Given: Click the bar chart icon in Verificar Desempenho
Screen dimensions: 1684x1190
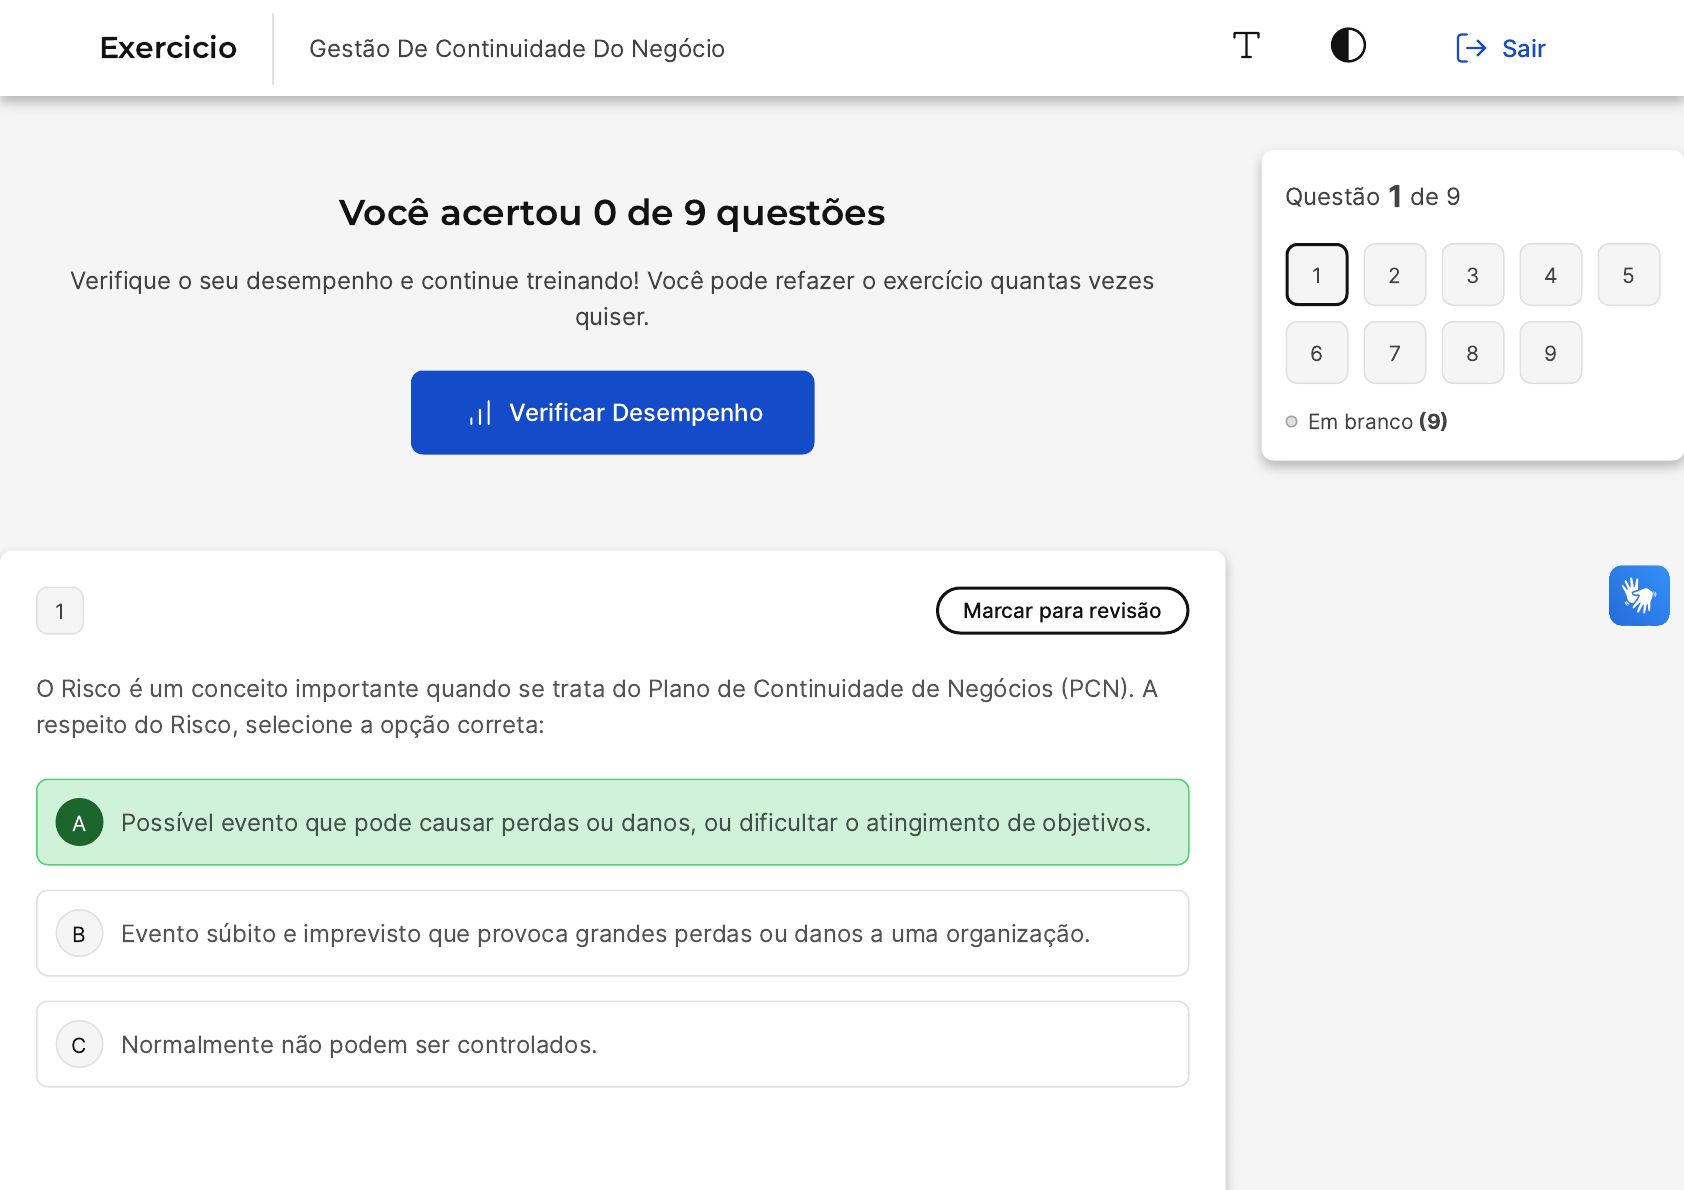Looking at the screenshot, I should pyautogui.click(x=480, y=413).
